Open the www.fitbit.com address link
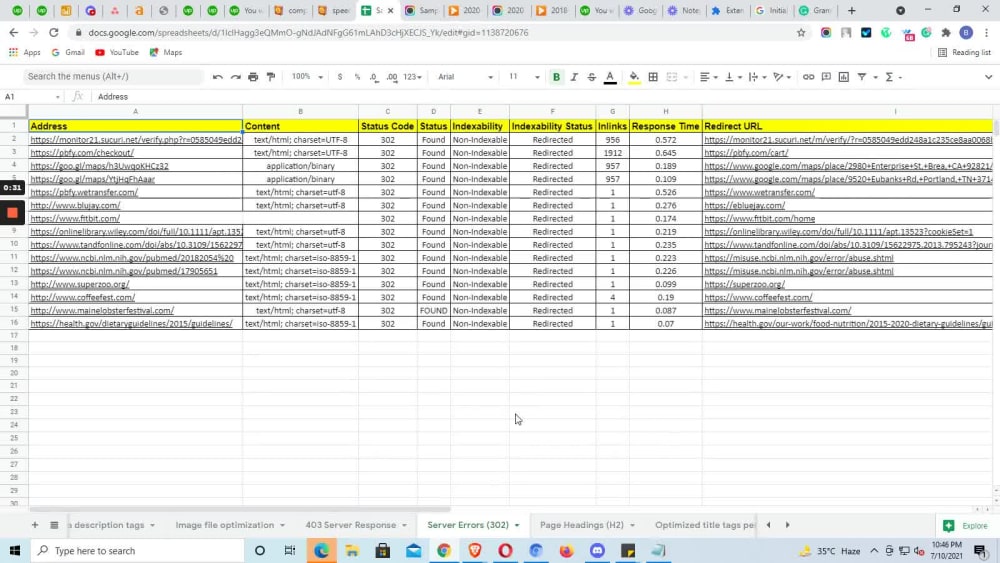The image size is (1000, 563). (75, 218)
